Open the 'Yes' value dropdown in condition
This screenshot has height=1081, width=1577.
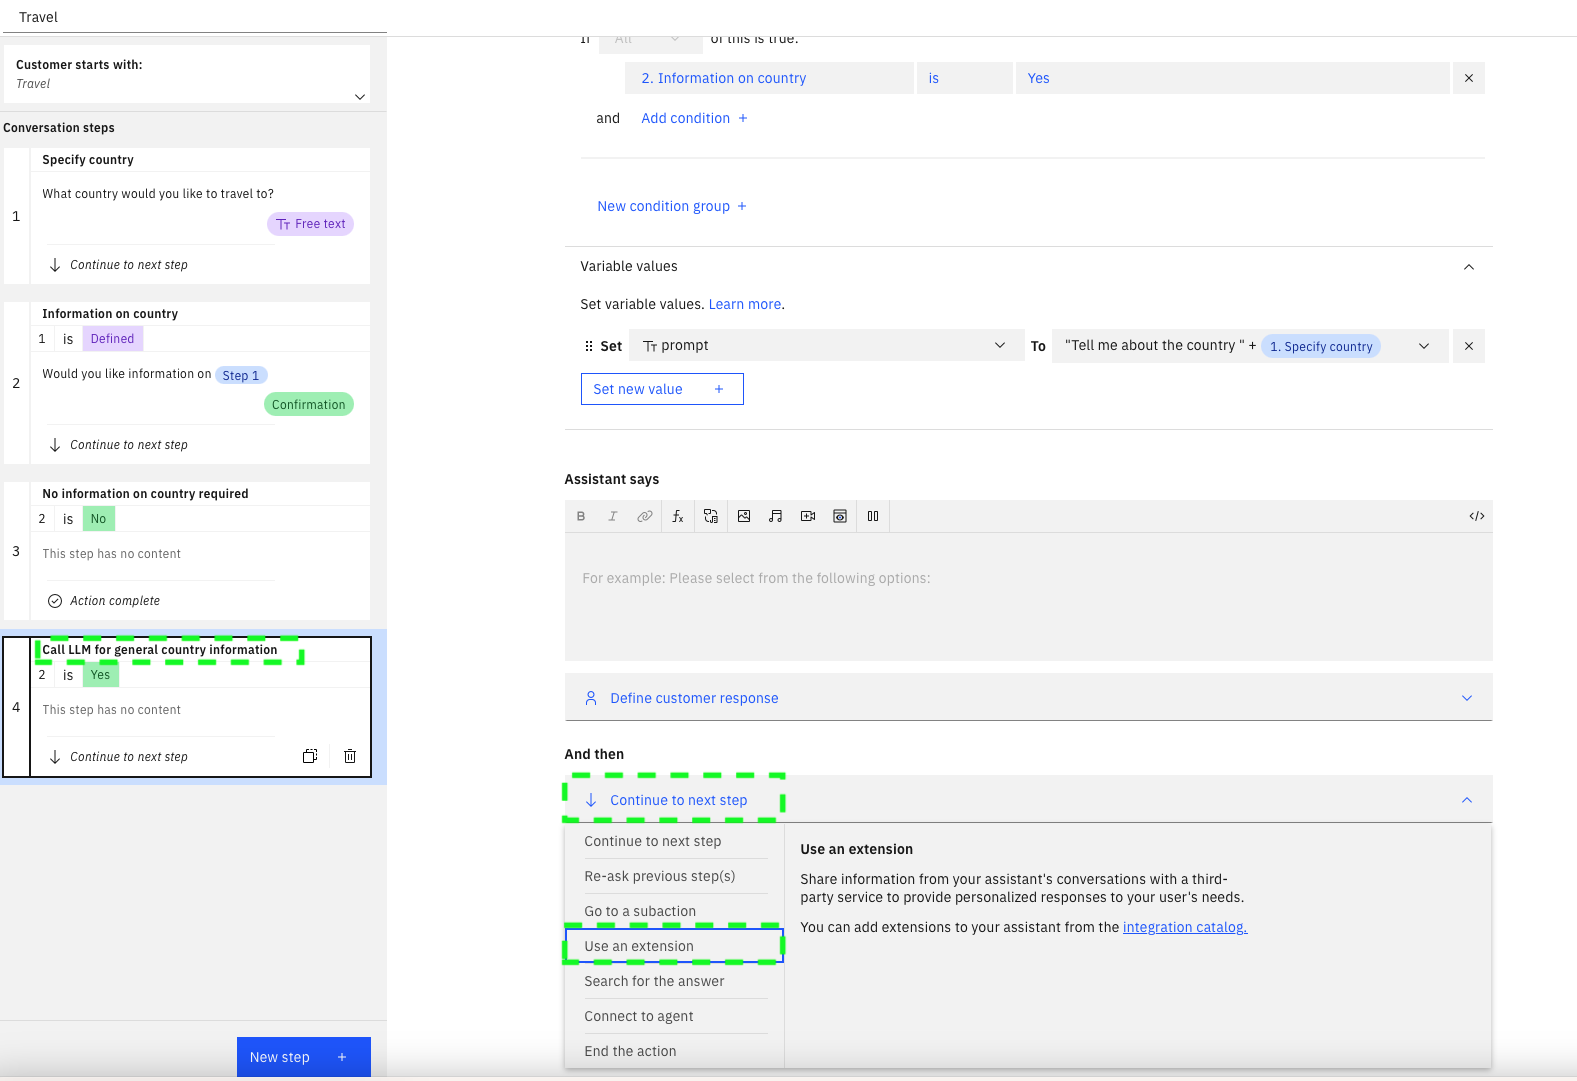click(1233, 78)
